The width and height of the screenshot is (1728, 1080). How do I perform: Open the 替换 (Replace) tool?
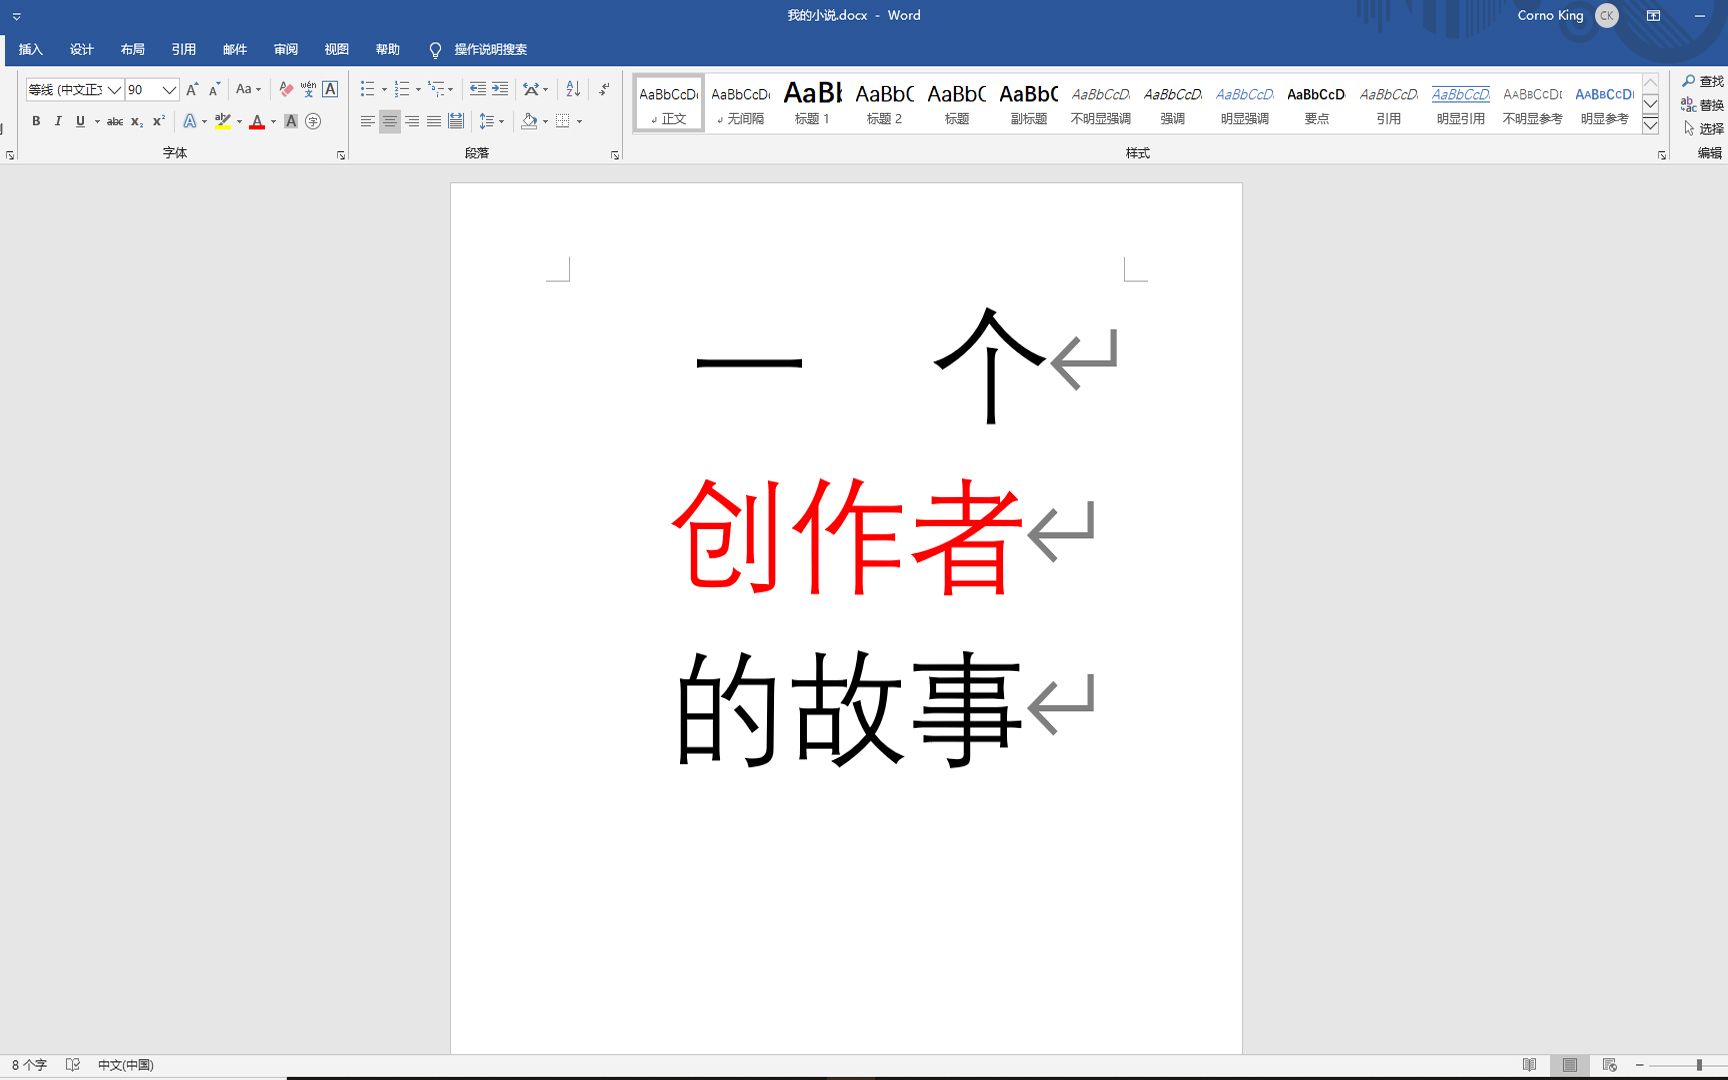coord(1703,105)
